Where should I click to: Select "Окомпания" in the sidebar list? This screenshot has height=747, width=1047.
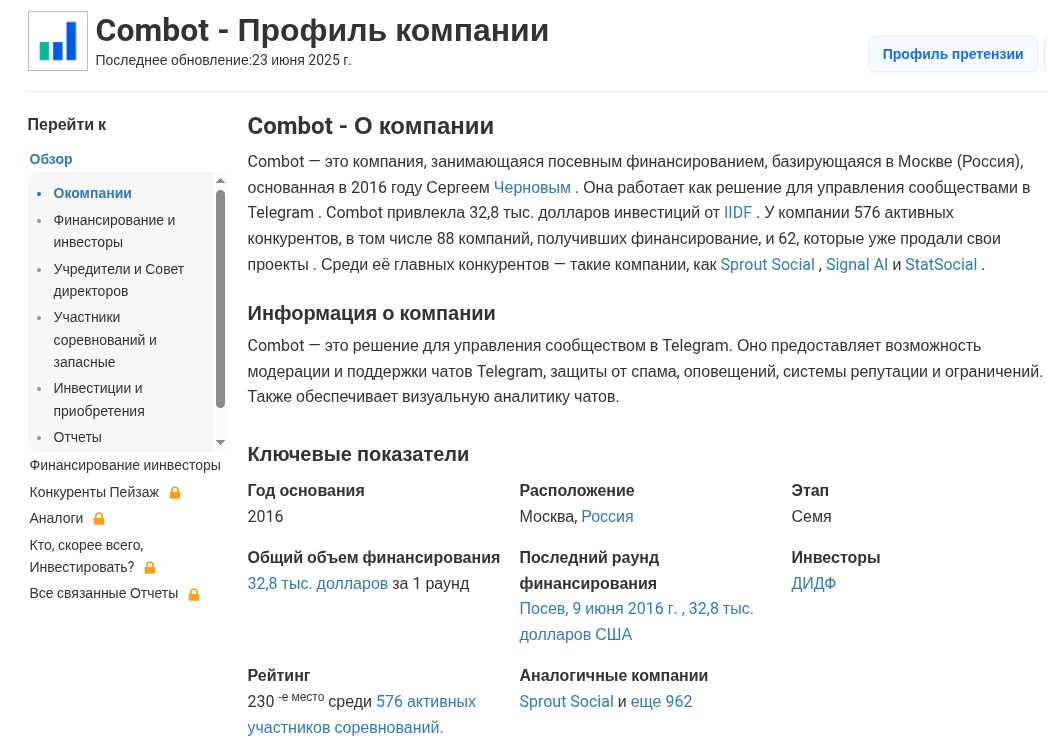click(x=92, y=193)
